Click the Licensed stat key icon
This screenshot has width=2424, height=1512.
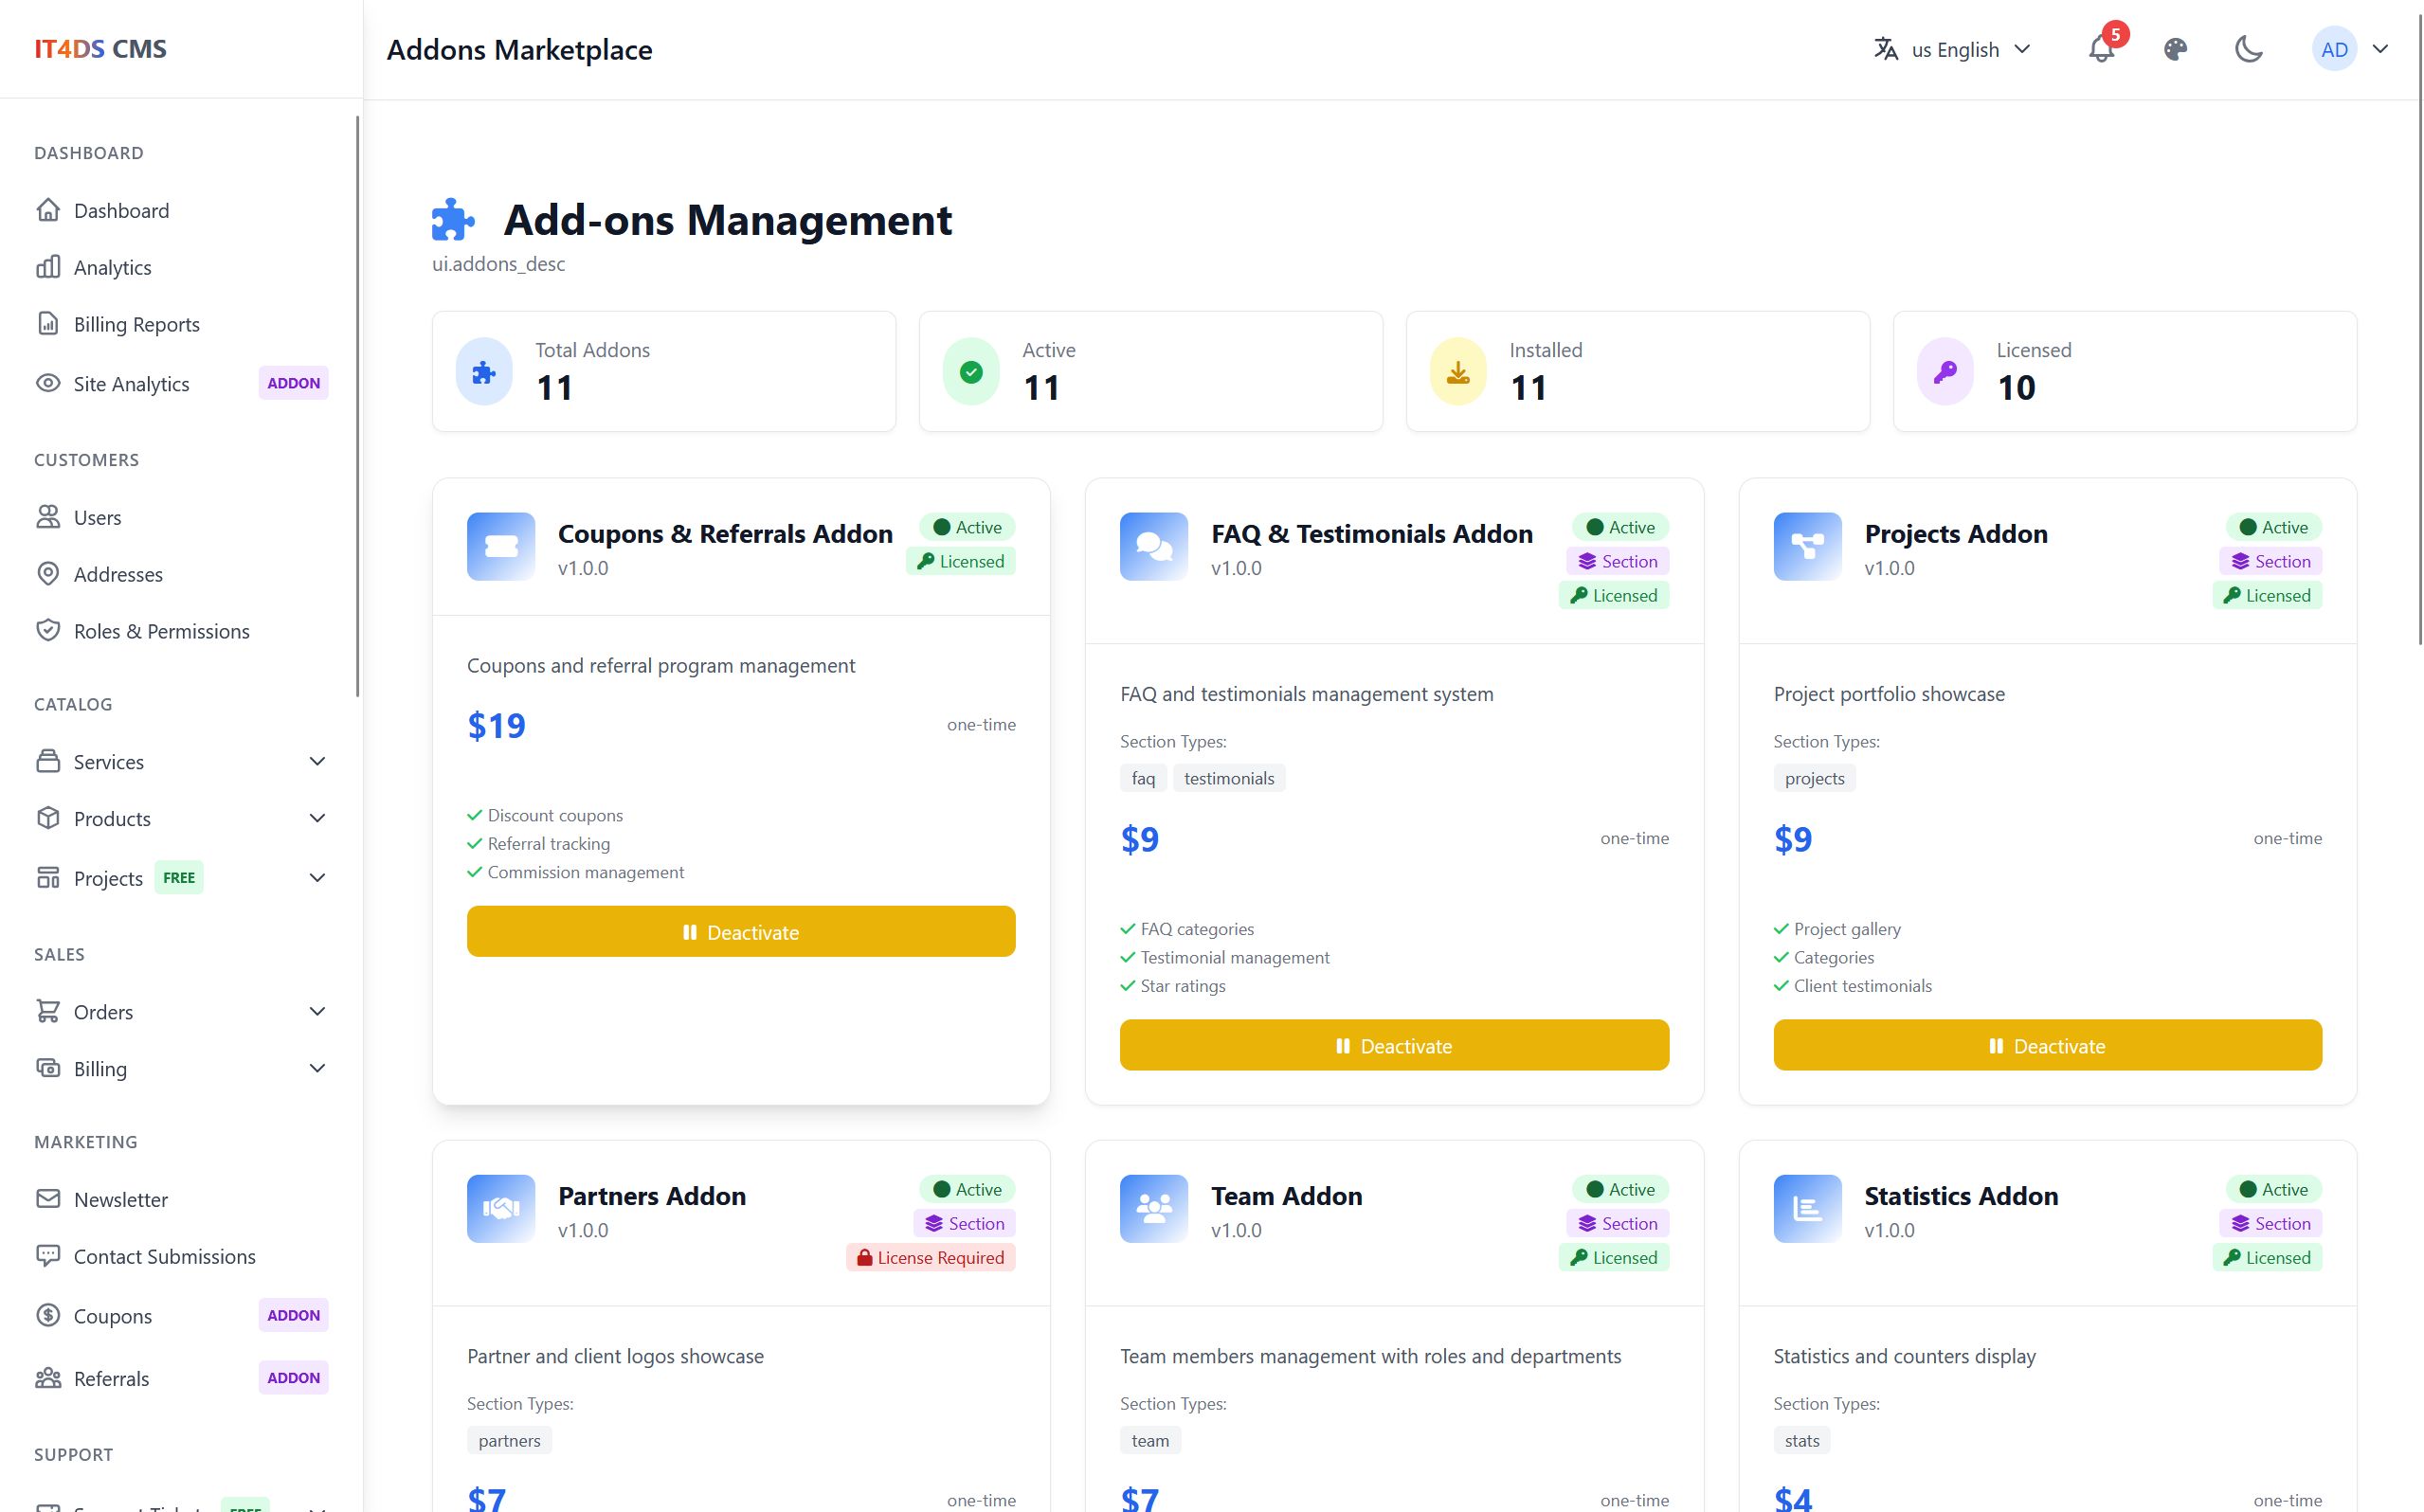1944,372
